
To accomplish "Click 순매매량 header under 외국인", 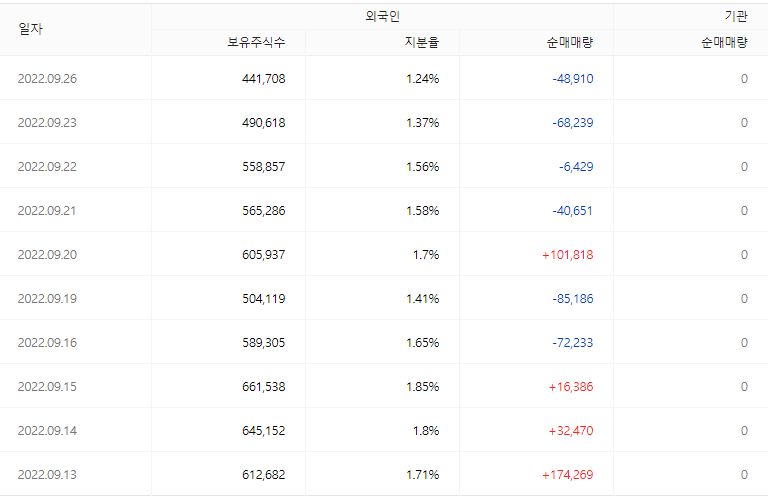I will (x=570, y=42).
